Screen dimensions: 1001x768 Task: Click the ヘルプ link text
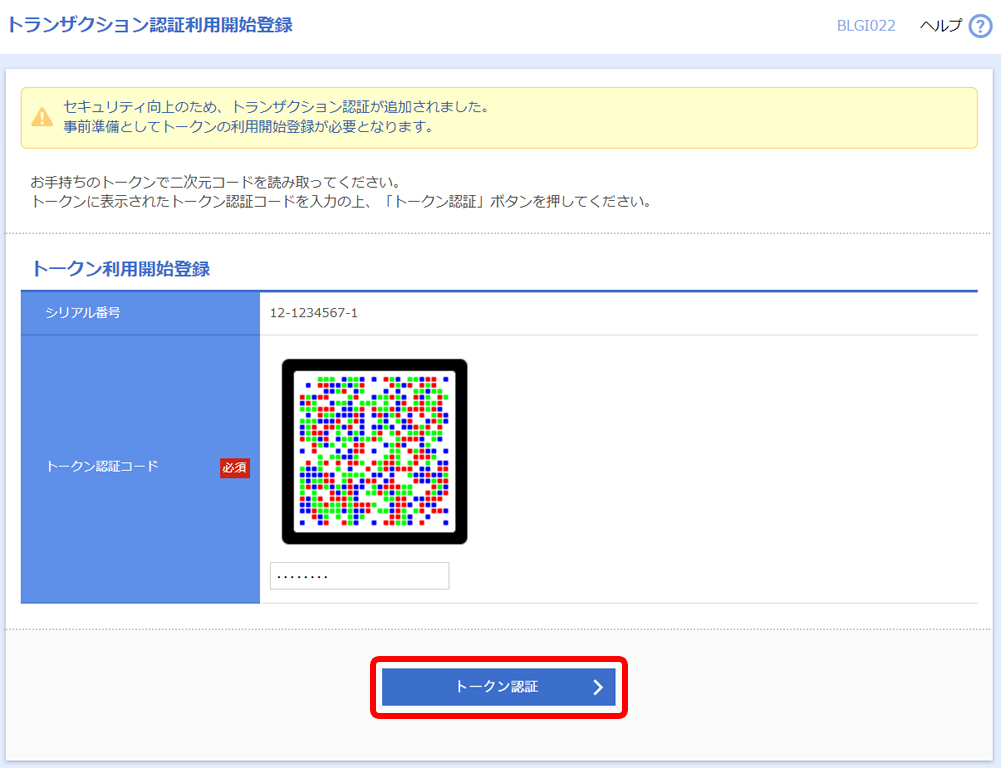click(x=940, y=26)
